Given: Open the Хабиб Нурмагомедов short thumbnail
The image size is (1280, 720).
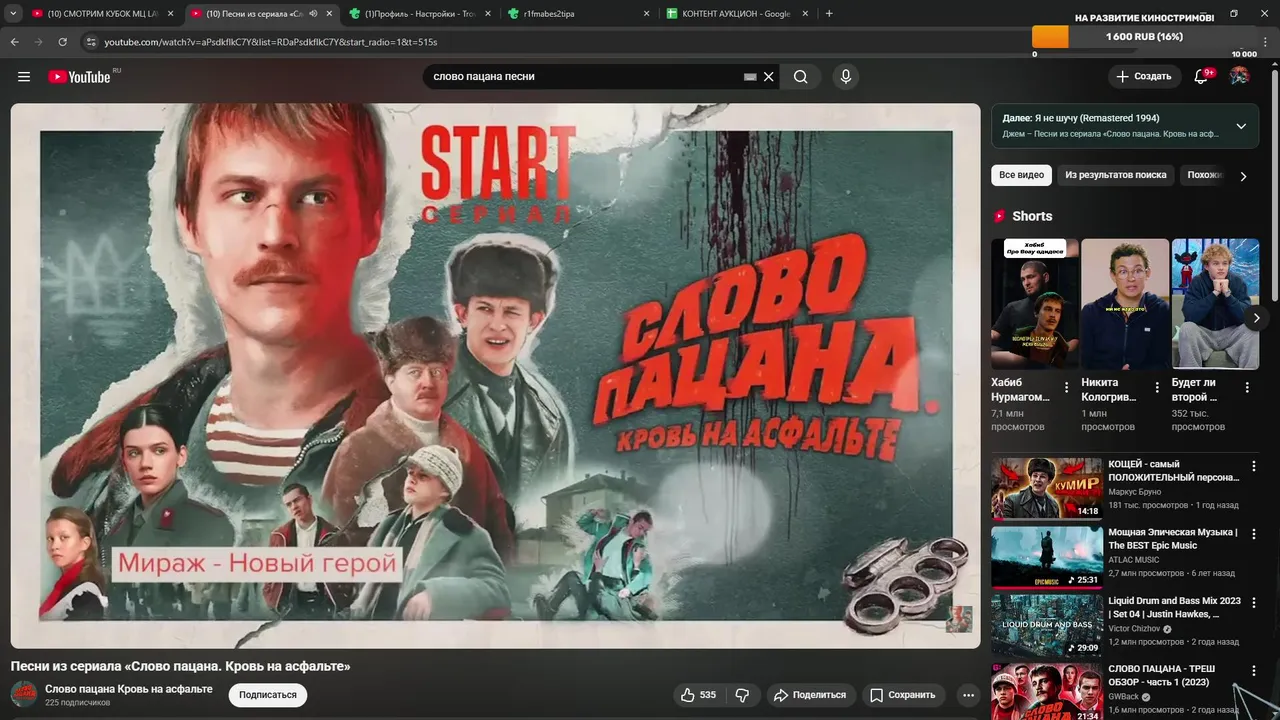Looking at the screenshot, I should [x=1035, y=304].
